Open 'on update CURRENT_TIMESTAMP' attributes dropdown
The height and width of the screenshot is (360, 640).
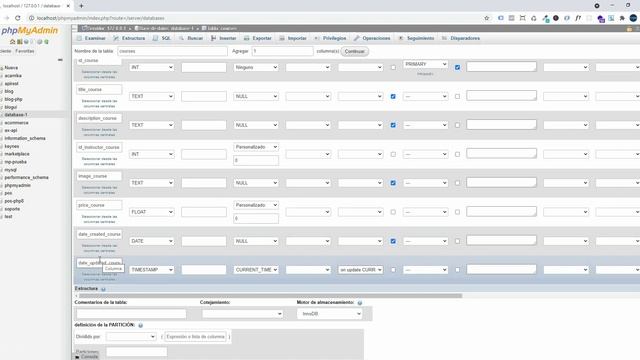360,270
